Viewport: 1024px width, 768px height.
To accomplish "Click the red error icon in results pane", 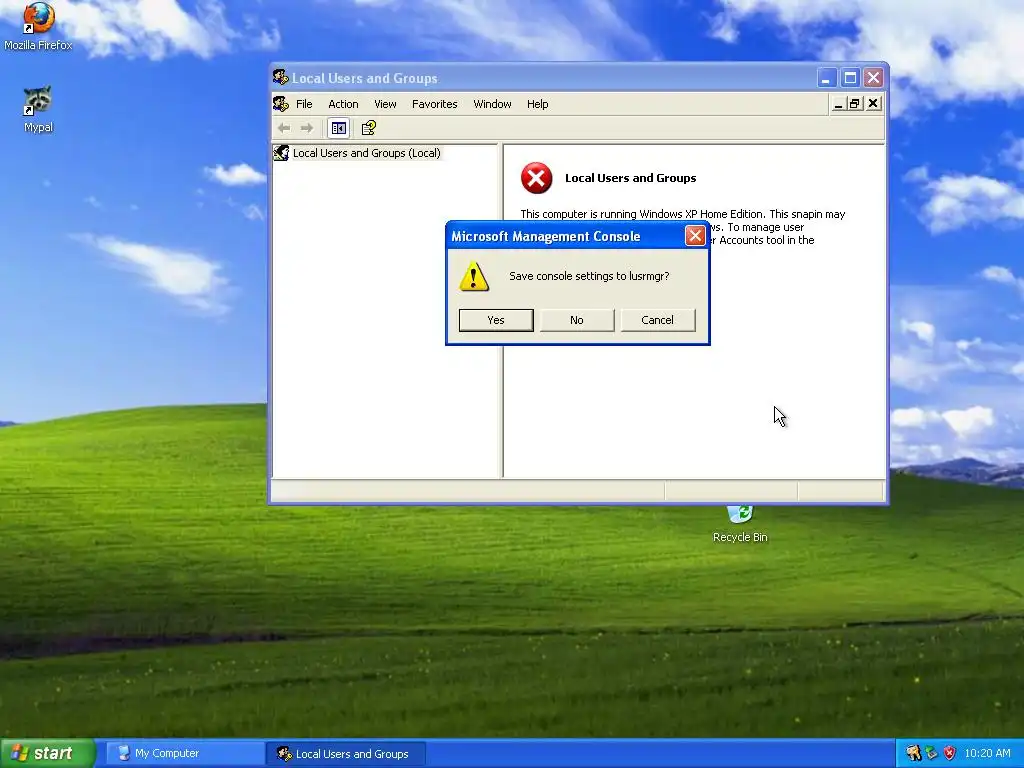I will pos(536,178).
